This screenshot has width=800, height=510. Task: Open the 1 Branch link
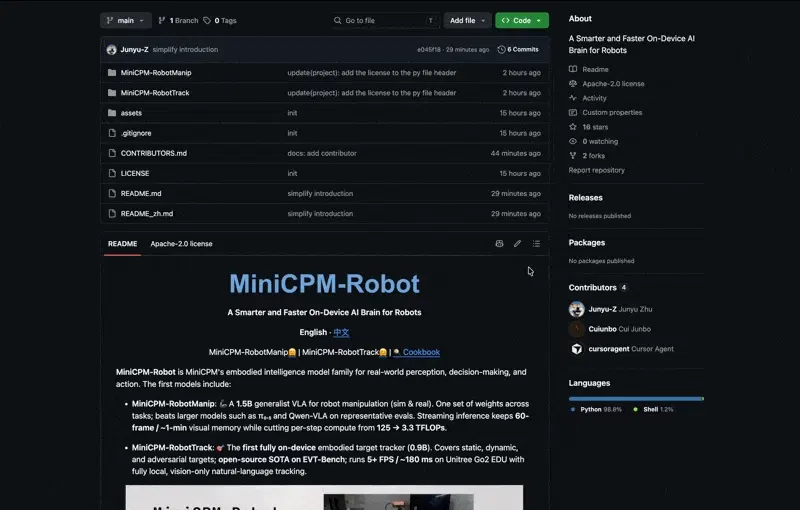point(178,20)
